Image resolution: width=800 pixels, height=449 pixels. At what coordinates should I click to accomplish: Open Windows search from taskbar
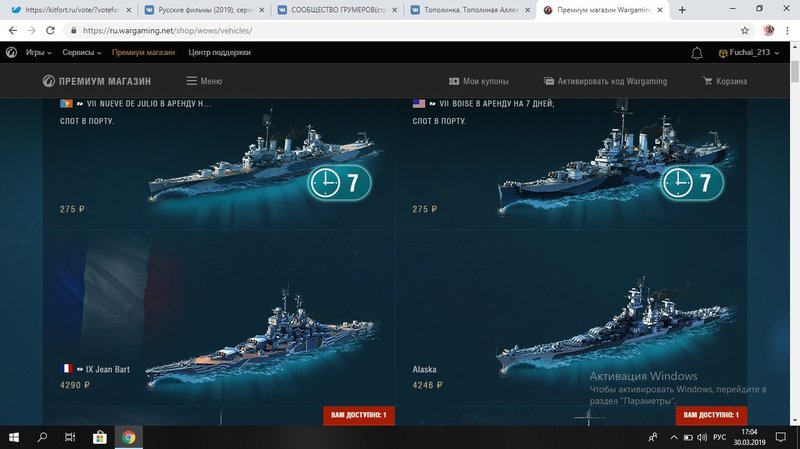[x=42, y=437]
